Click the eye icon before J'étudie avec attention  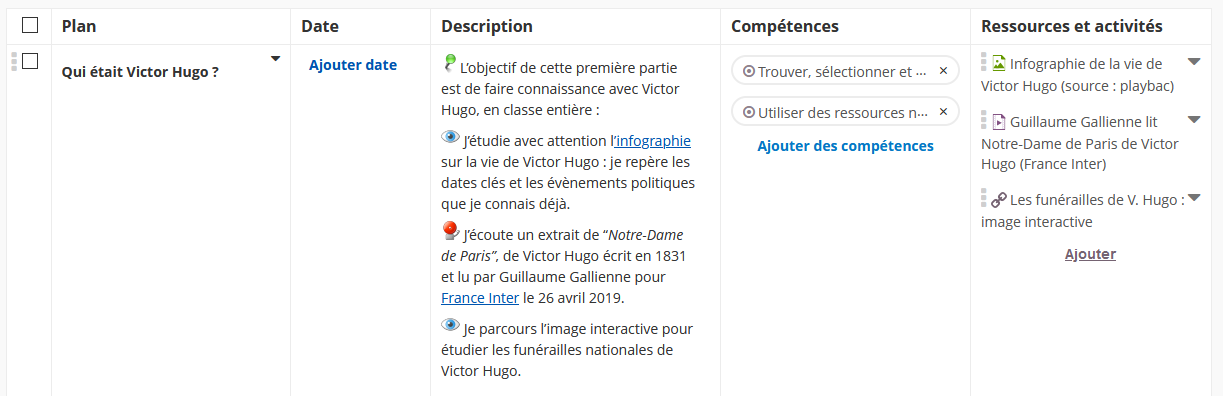click(x=450, y=137)
